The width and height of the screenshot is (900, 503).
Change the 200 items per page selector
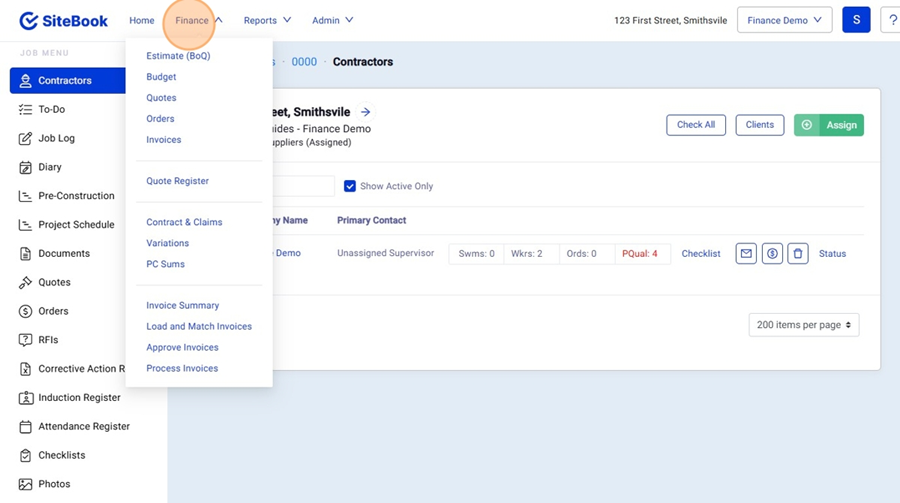tap(803, 325)
